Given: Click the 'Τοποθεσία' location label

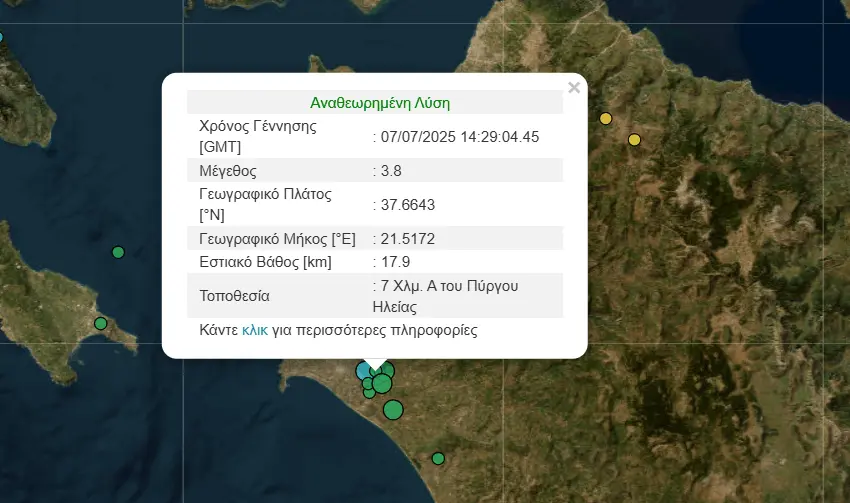Looking at the screenshot, I should pos(235,296).
